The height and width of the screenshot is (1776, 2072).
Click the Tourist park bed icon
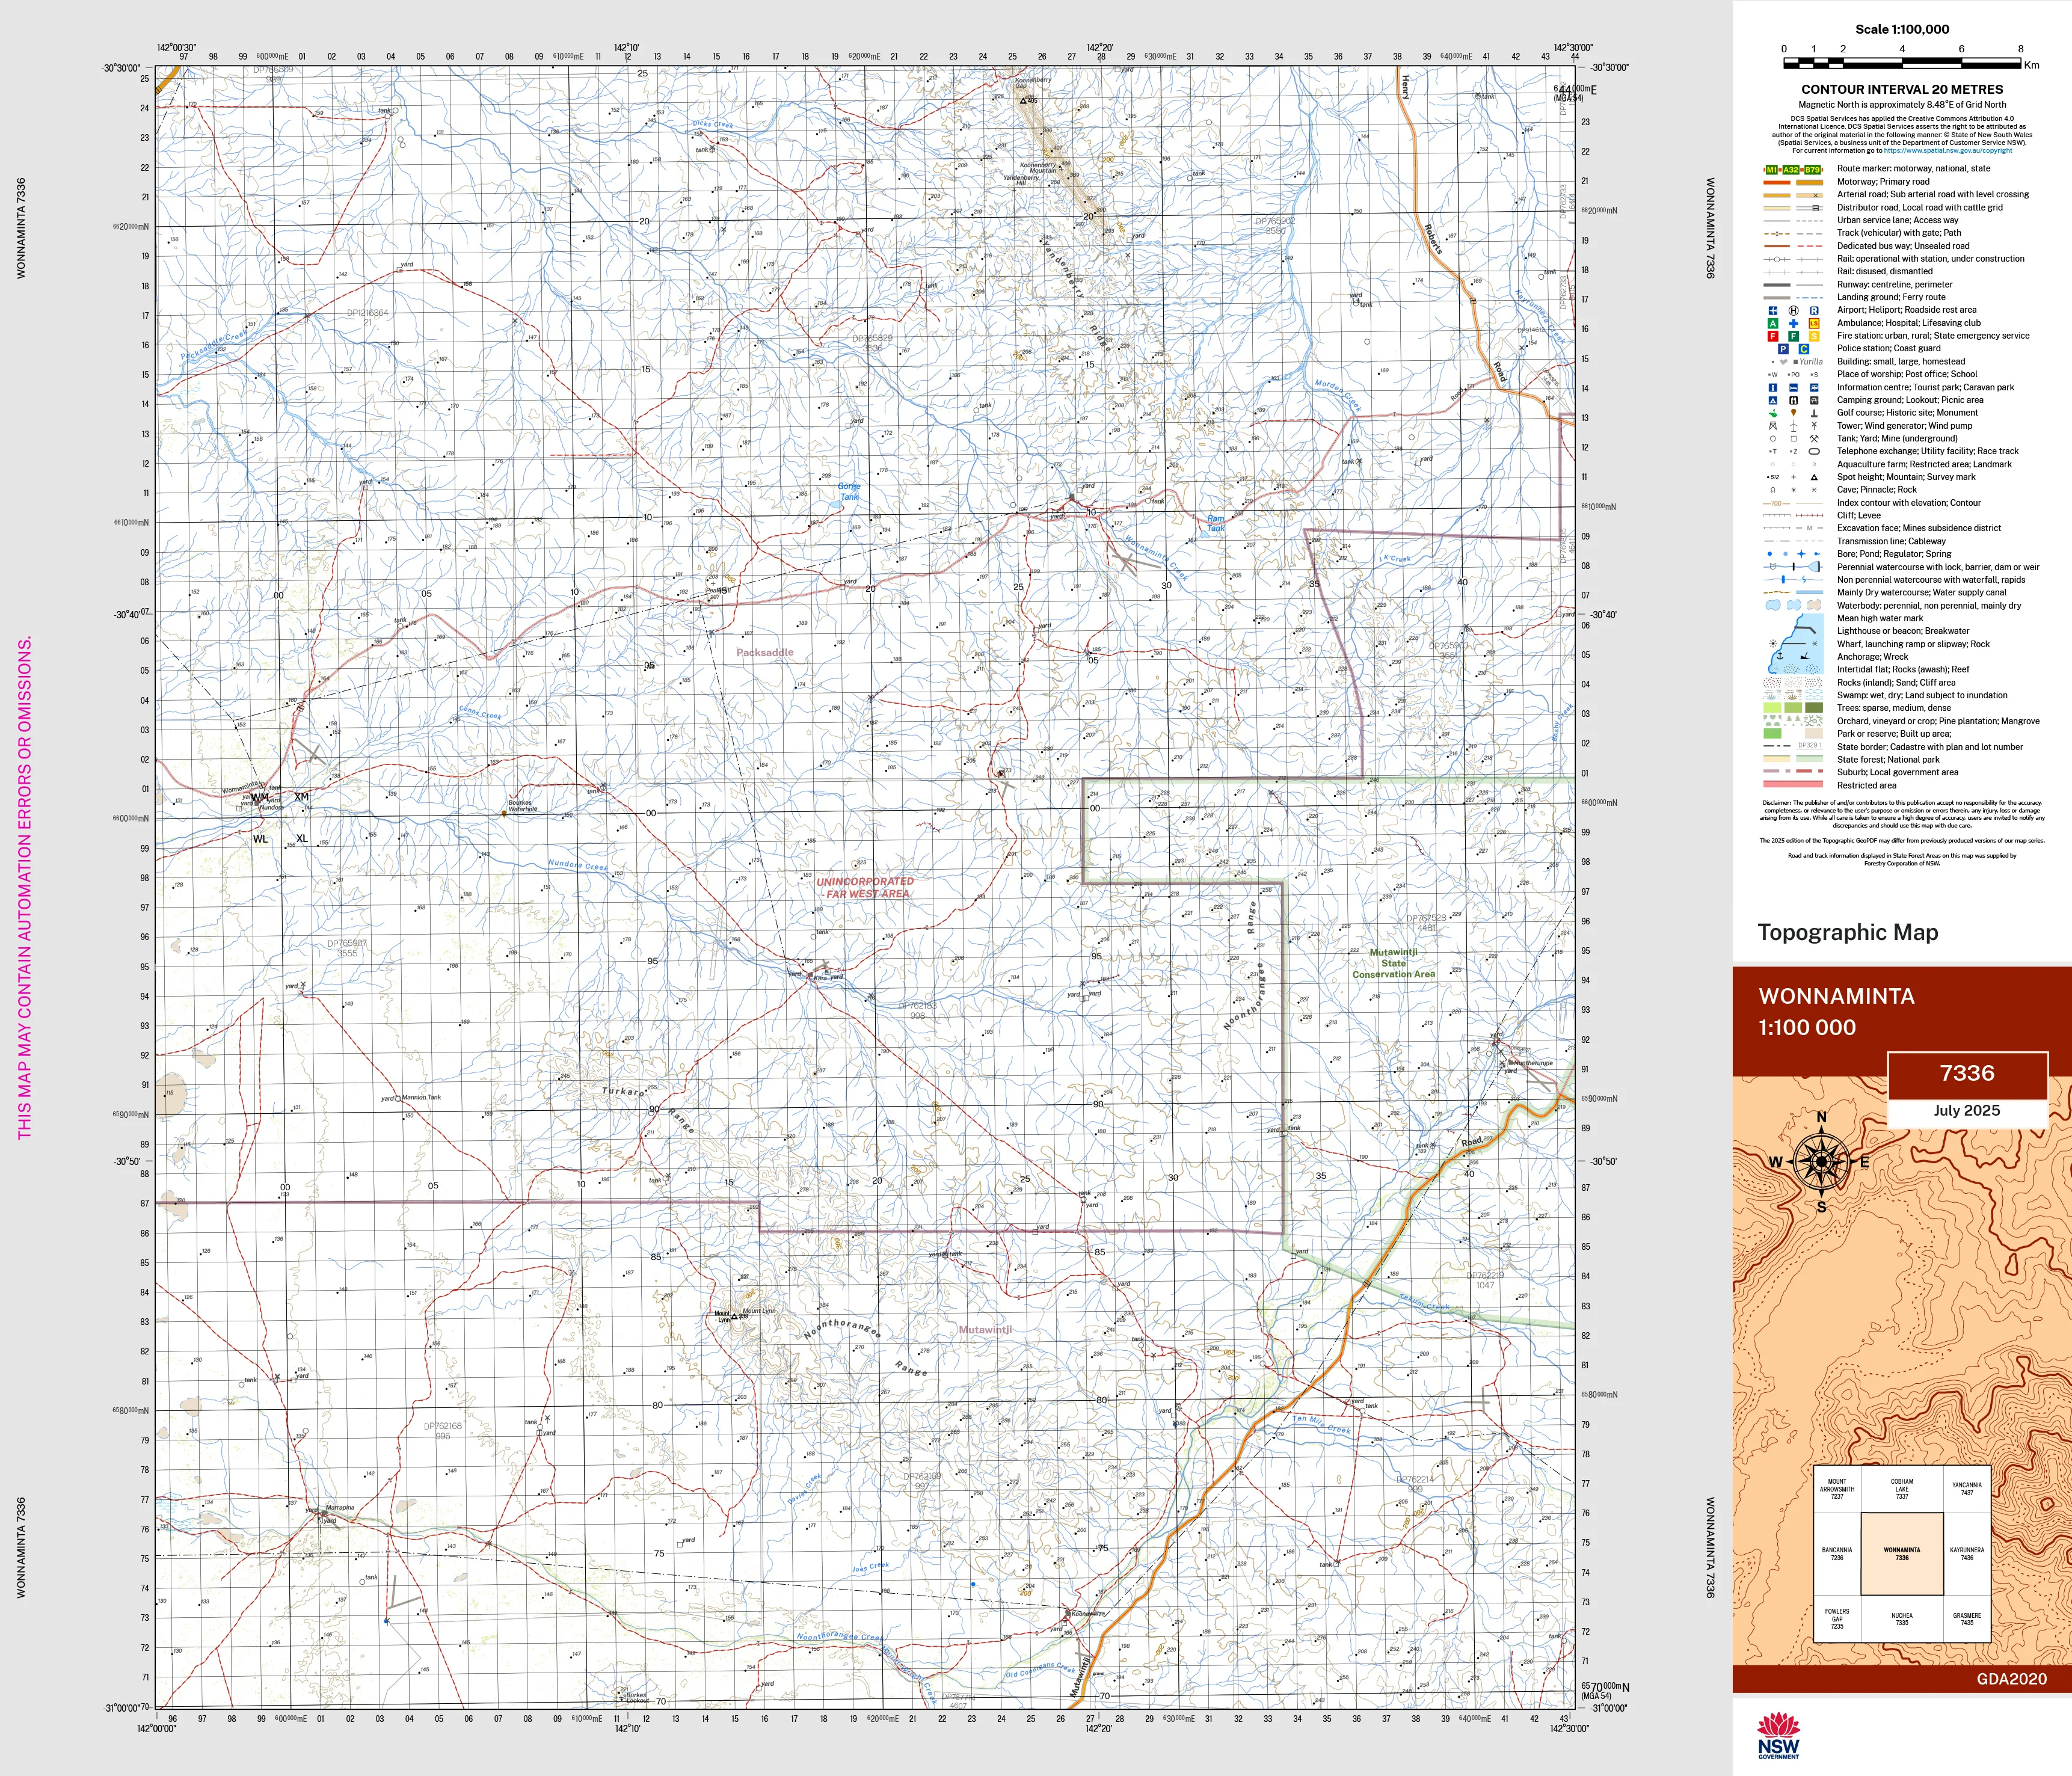pyautogui.click(x=1793, y=388)
